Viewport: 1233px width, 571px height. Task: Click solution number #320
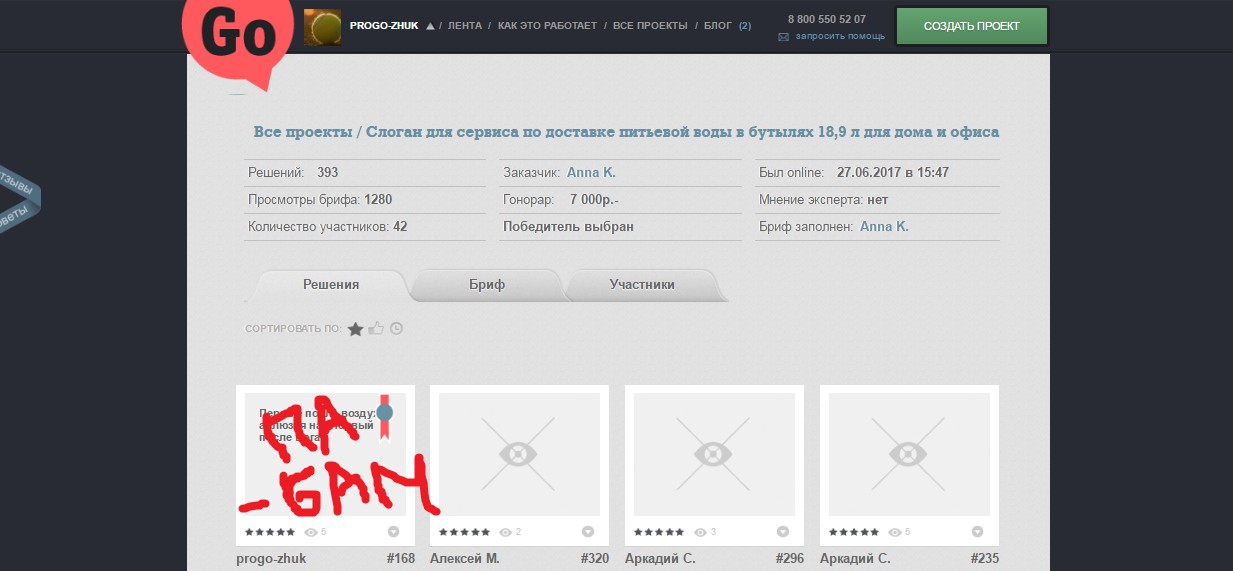pos(595,559)
